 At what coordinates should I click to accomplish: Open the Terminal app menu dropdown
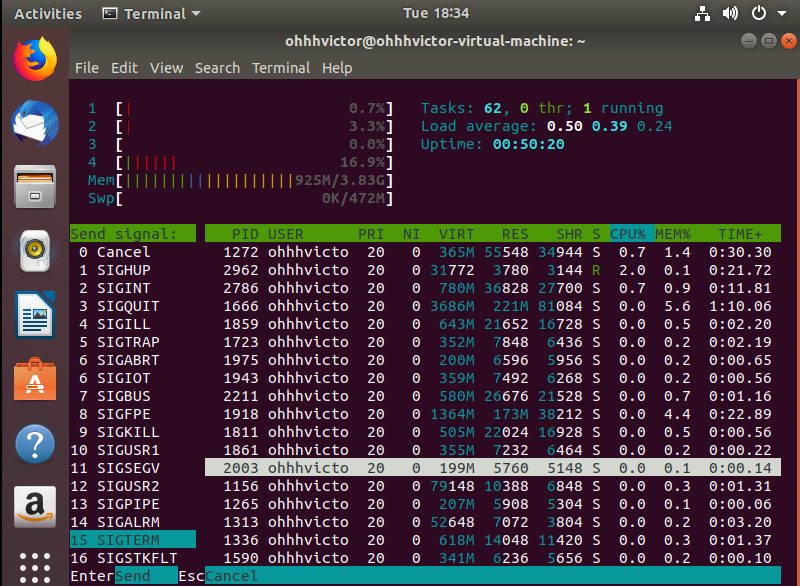pyautogui.click(x=152, y=14)
